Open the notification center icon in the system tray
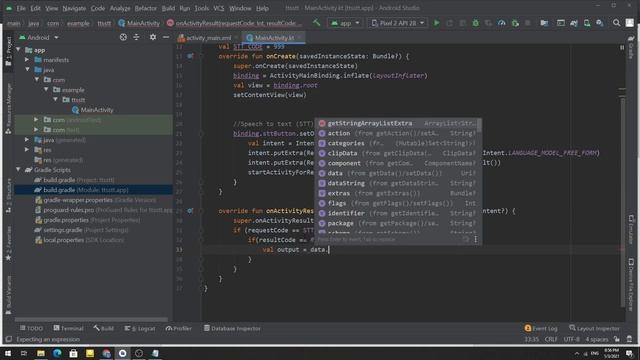640x360 pixels. click(x=629, y=353)
